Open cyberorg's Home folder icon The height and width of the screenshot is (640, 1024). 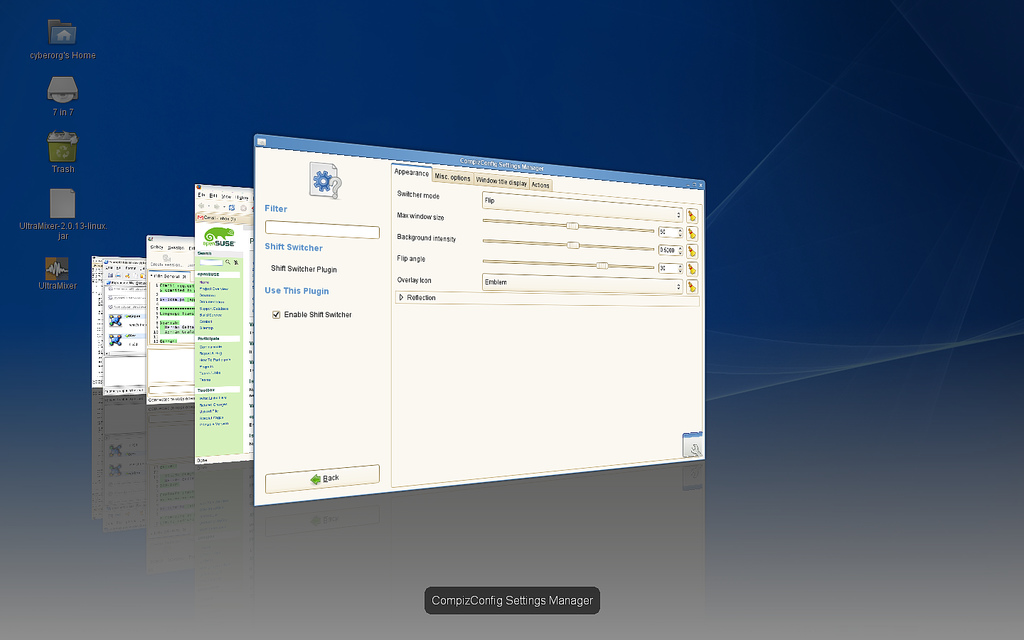point(62,33)
